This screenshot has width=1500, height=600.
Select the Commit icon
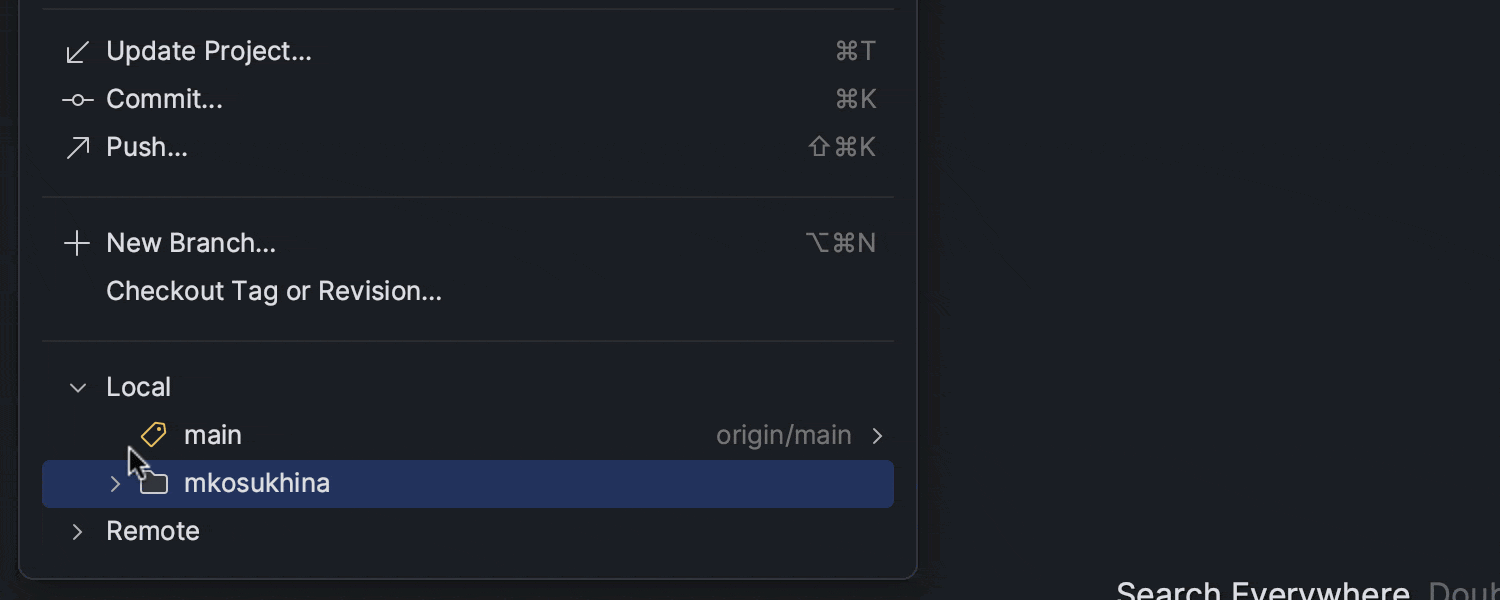pyautogui.click(x=77, y=99)
